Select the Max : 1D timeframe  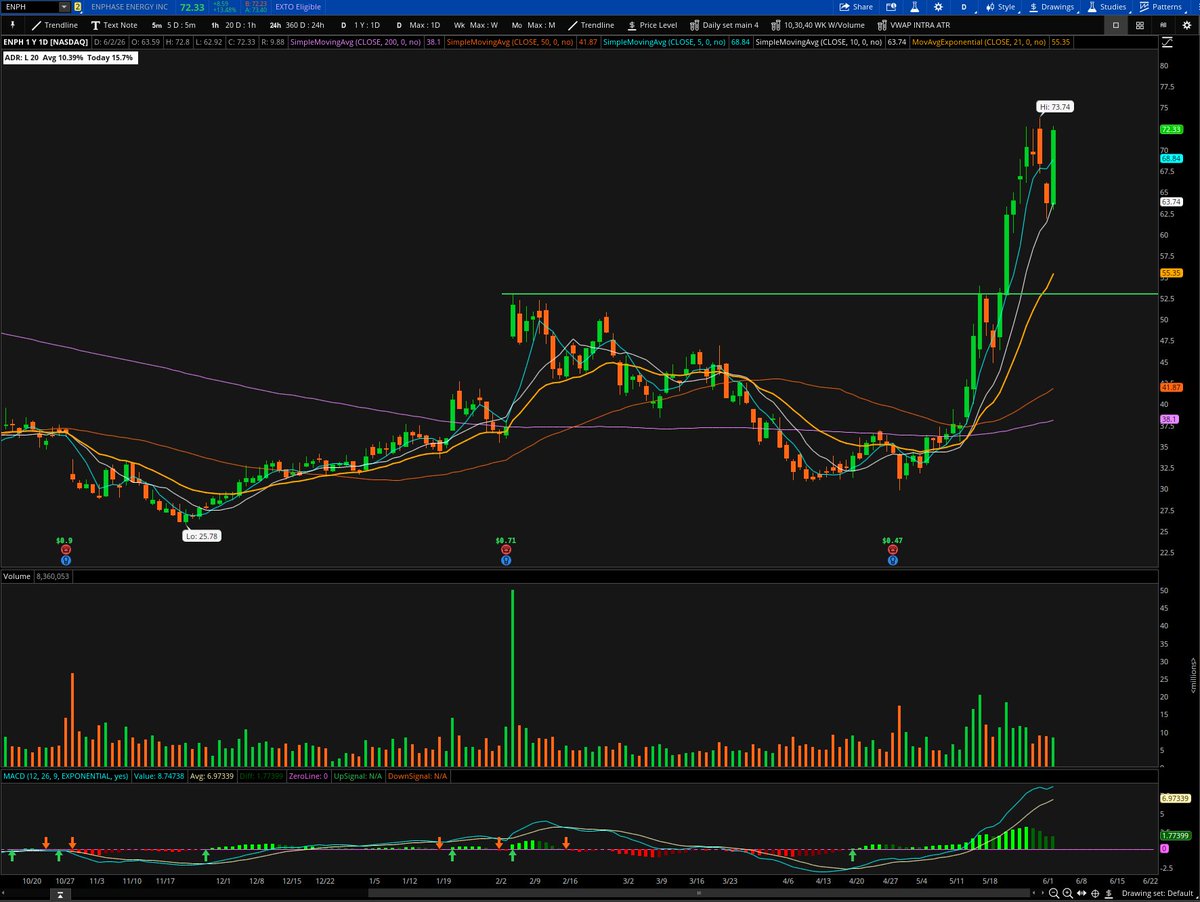pos(418,24)
